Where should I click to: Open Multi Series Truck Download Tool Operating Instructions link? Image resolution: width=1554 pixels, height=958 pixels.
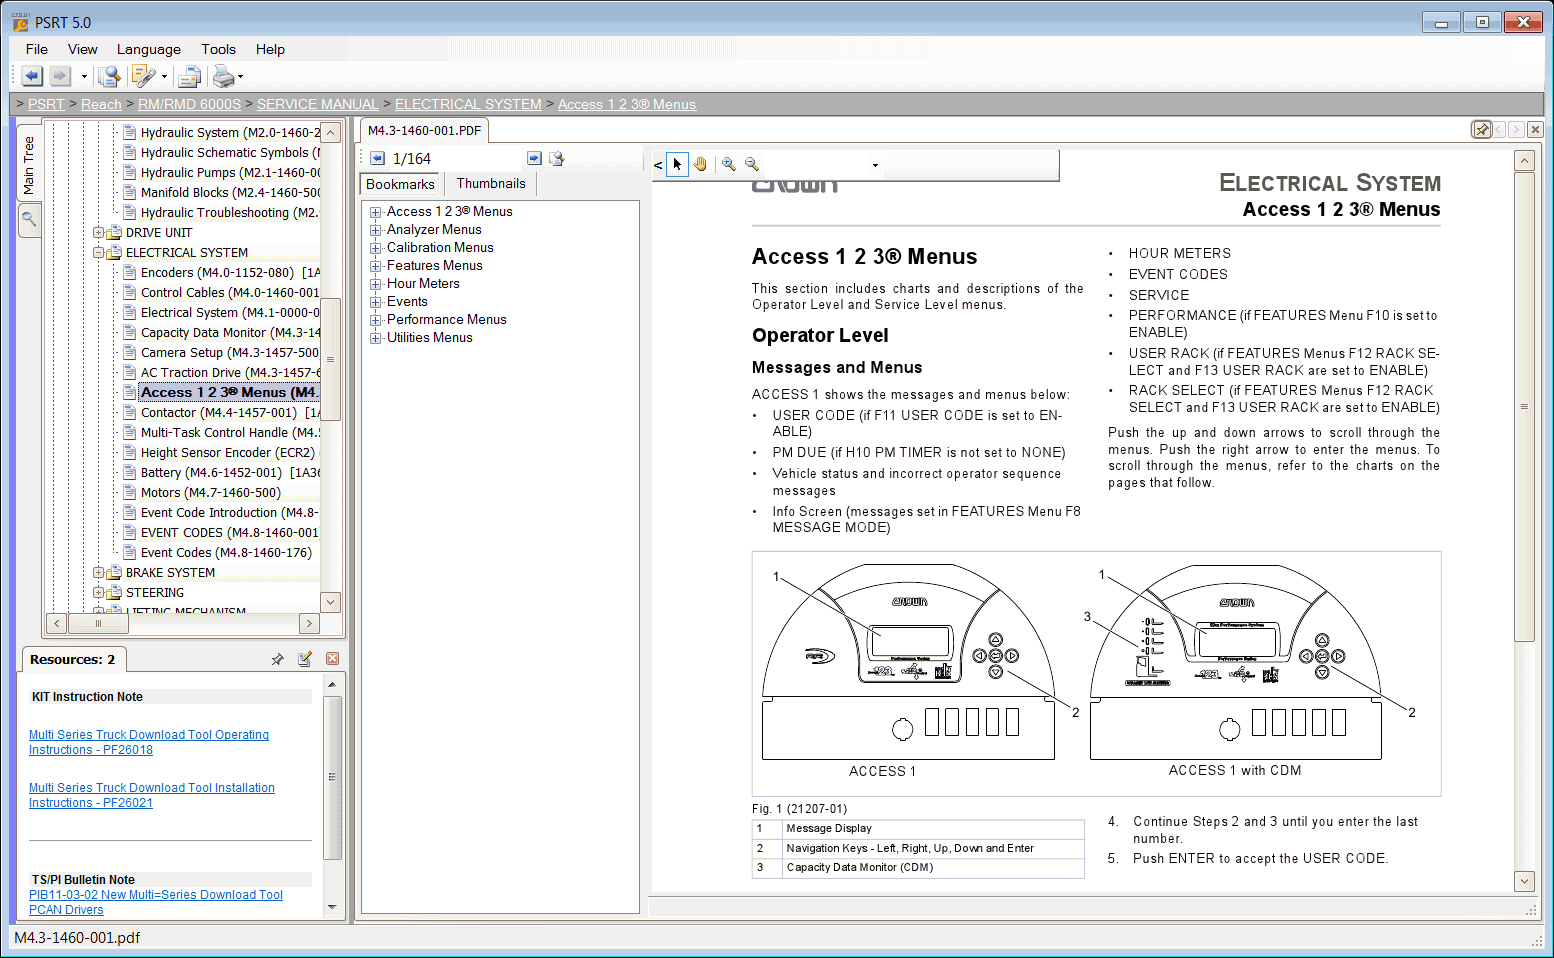coord(149,742)
